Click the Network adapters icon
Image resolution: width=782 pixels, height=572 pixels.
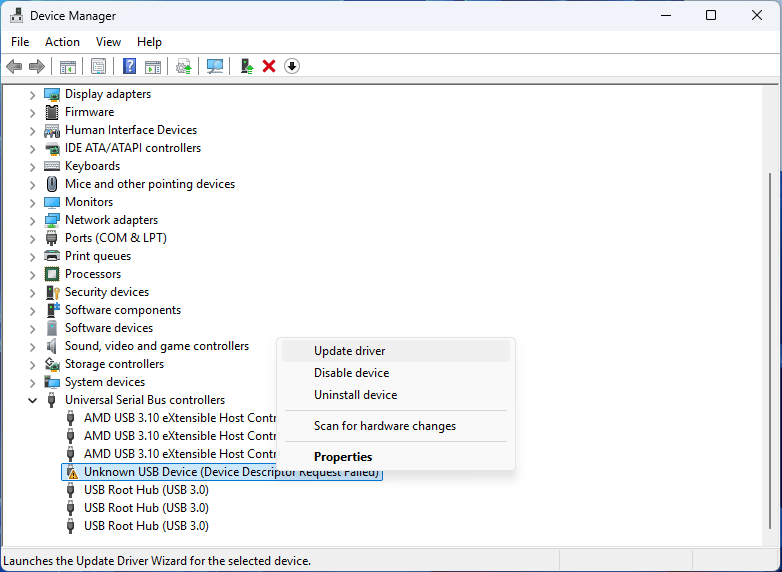click(52, 220)
